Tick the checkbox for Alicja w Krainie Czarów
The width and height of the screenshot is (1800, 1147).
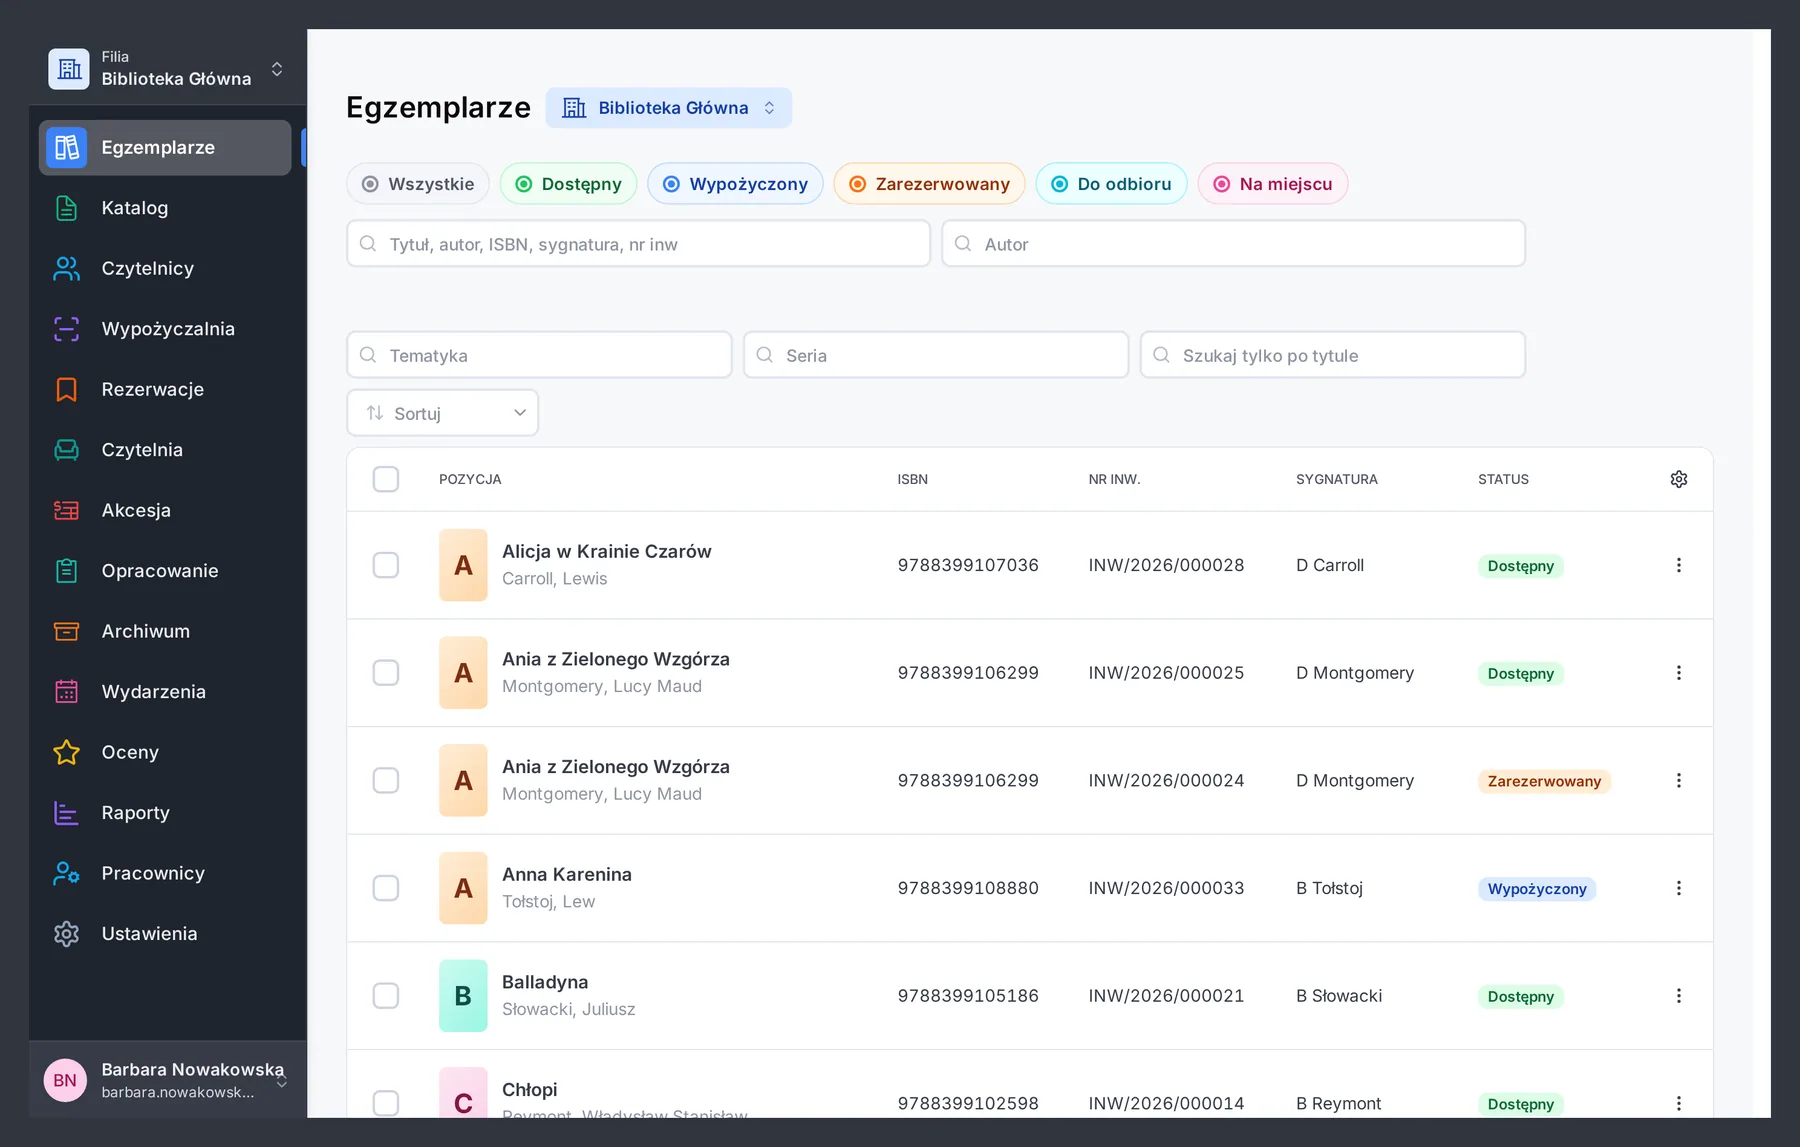(386, 565)
